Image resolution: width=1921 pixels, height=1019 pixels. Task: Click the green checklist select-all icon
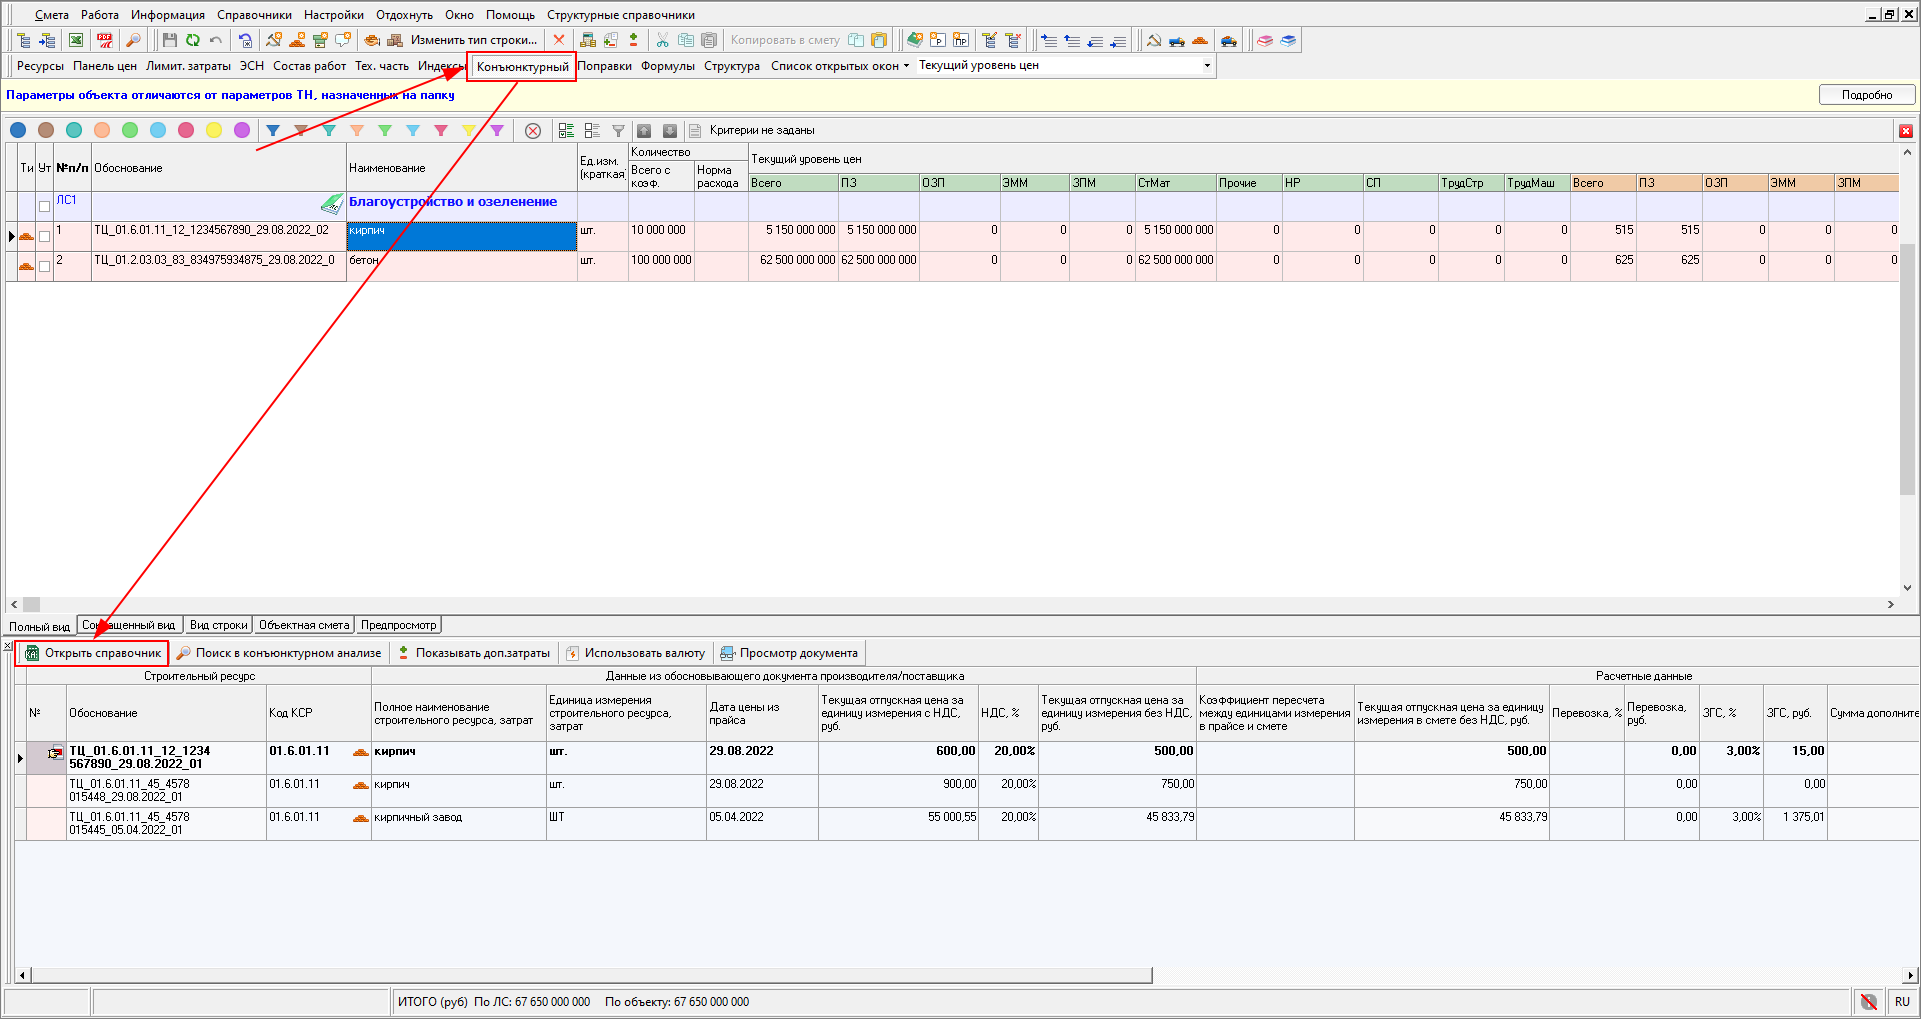(x=566, y=131)
